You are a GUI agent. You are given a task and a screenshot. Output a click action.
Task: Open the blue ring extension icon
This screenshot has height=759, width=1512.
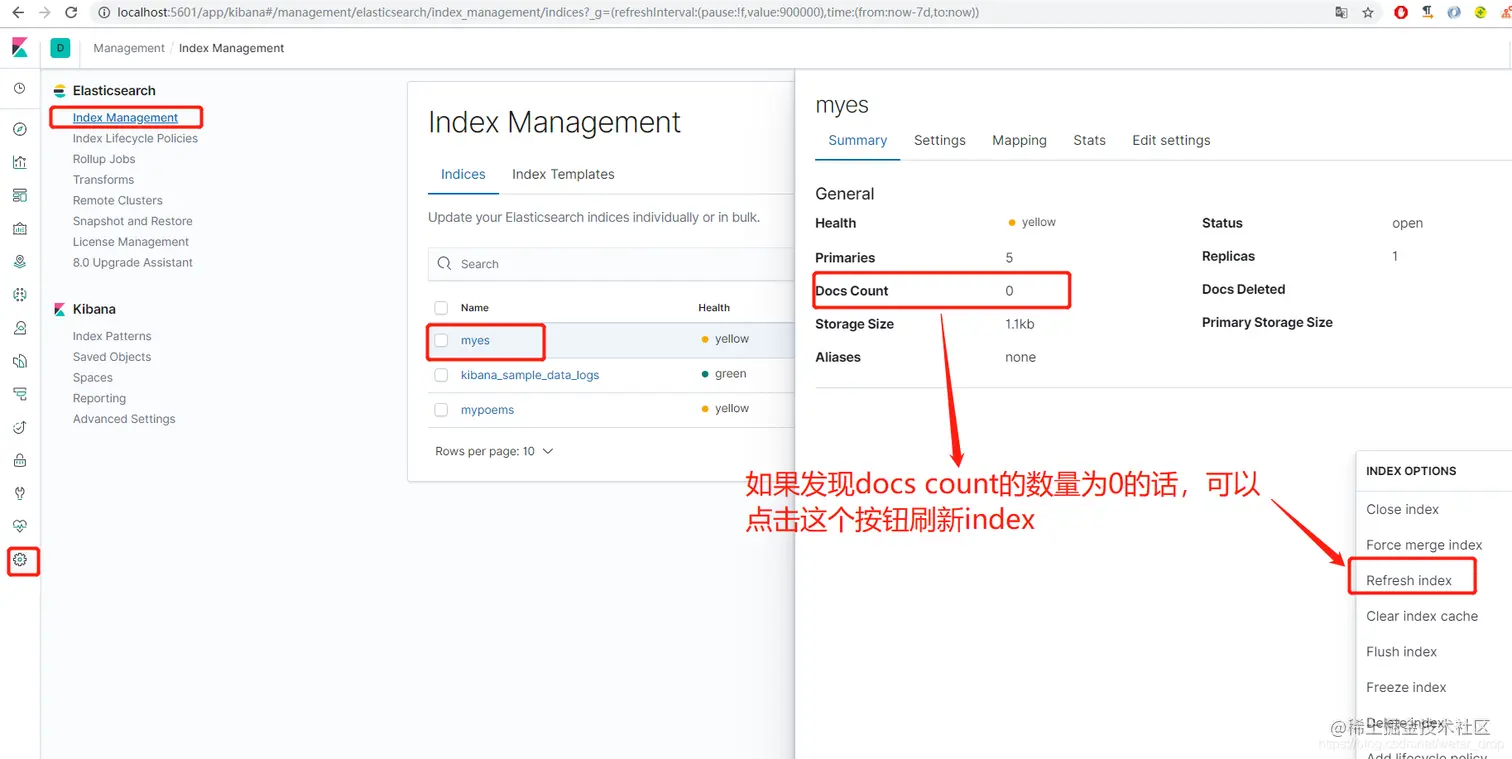[x=1454, y=13]
